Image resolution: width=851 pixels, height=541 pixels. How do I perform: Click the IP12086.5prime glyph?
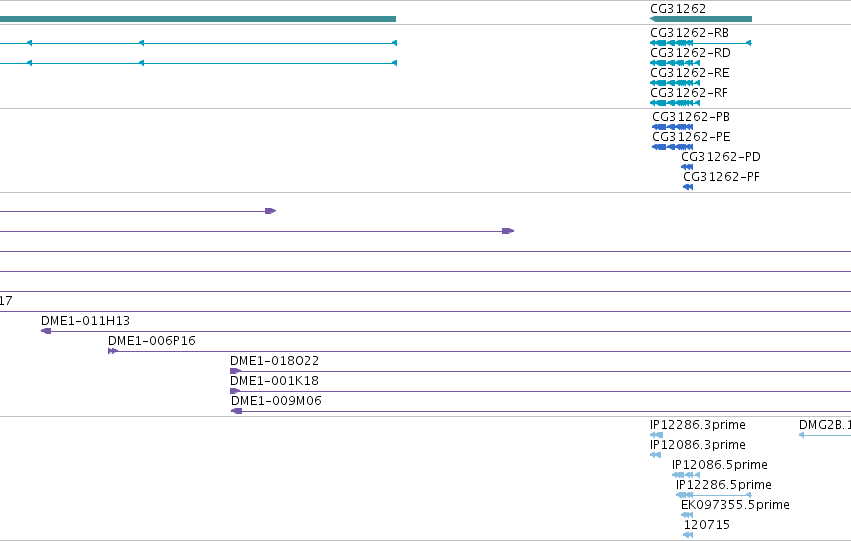pyautogui.click(x=686, y=475)
